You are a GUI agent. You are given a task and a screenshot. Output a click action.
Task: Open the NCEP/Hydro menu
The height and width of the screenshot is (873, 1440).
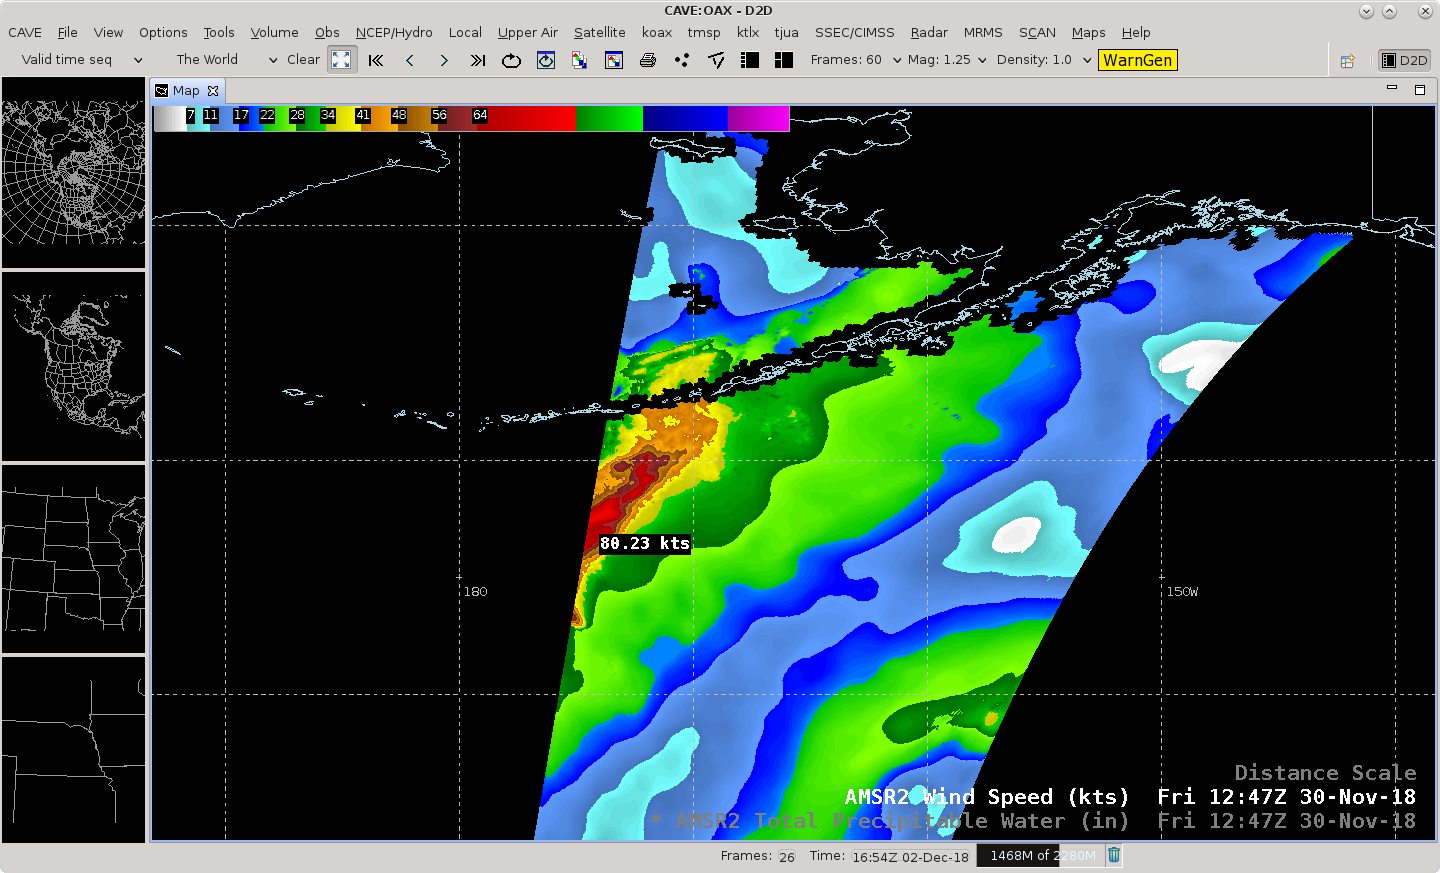(394, 32)
